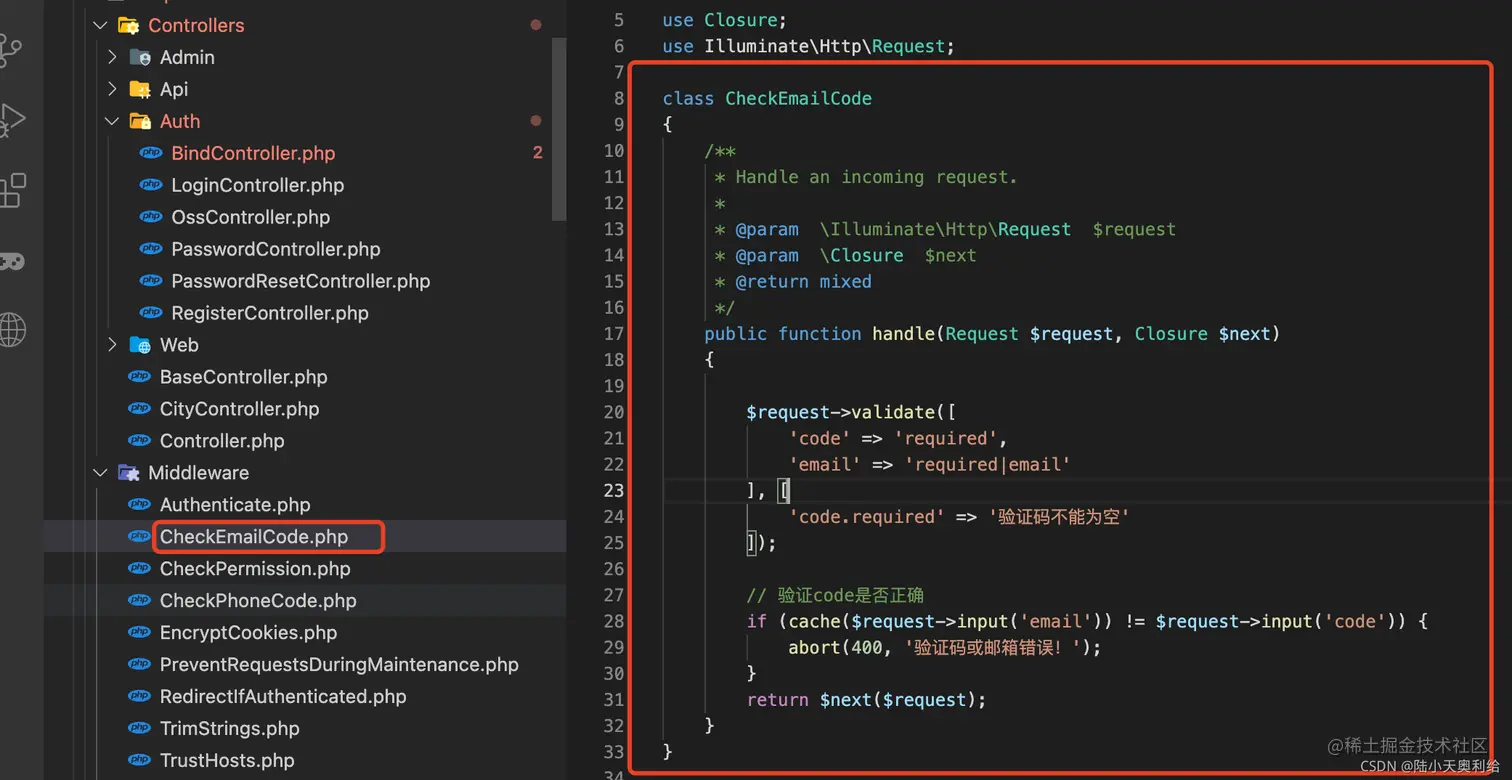Open CheckPhoneCode.php file
This screenshot has height=780, width=1512.
(x=258, y=601)
